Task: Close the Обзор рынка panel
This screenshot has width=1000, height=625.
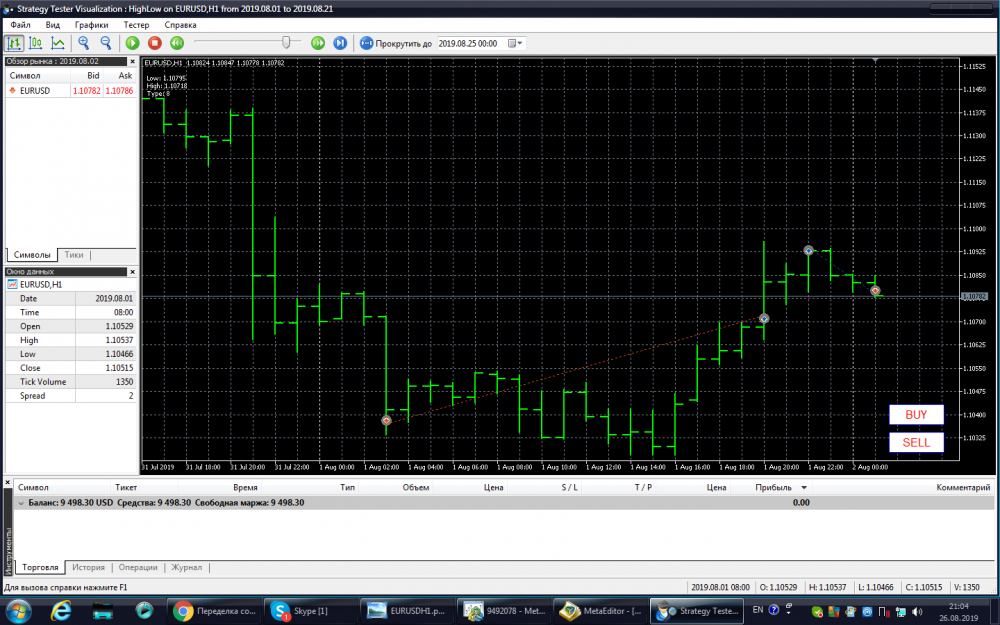Action: tap(133, 62)
